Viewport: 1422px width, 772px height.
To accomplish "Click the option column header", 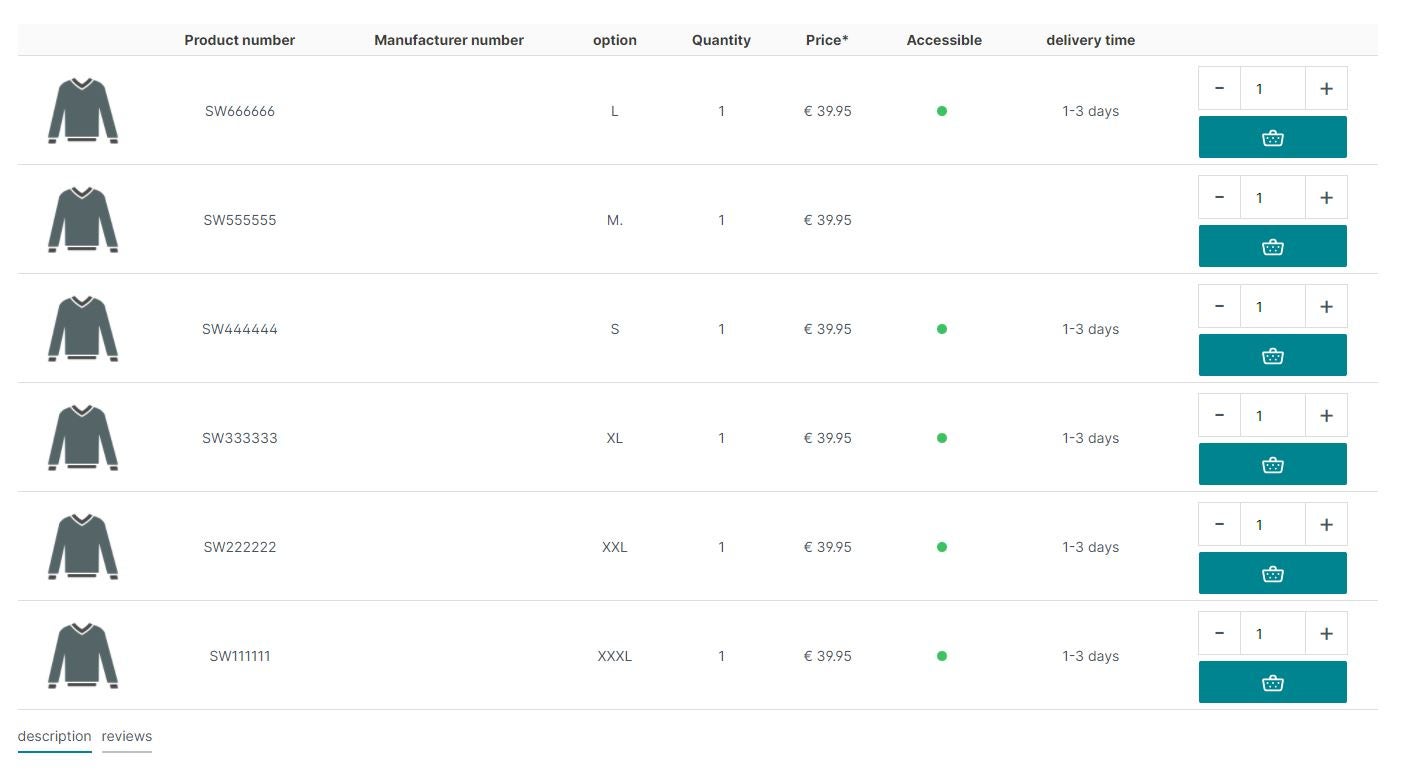I will click(615, 40).
